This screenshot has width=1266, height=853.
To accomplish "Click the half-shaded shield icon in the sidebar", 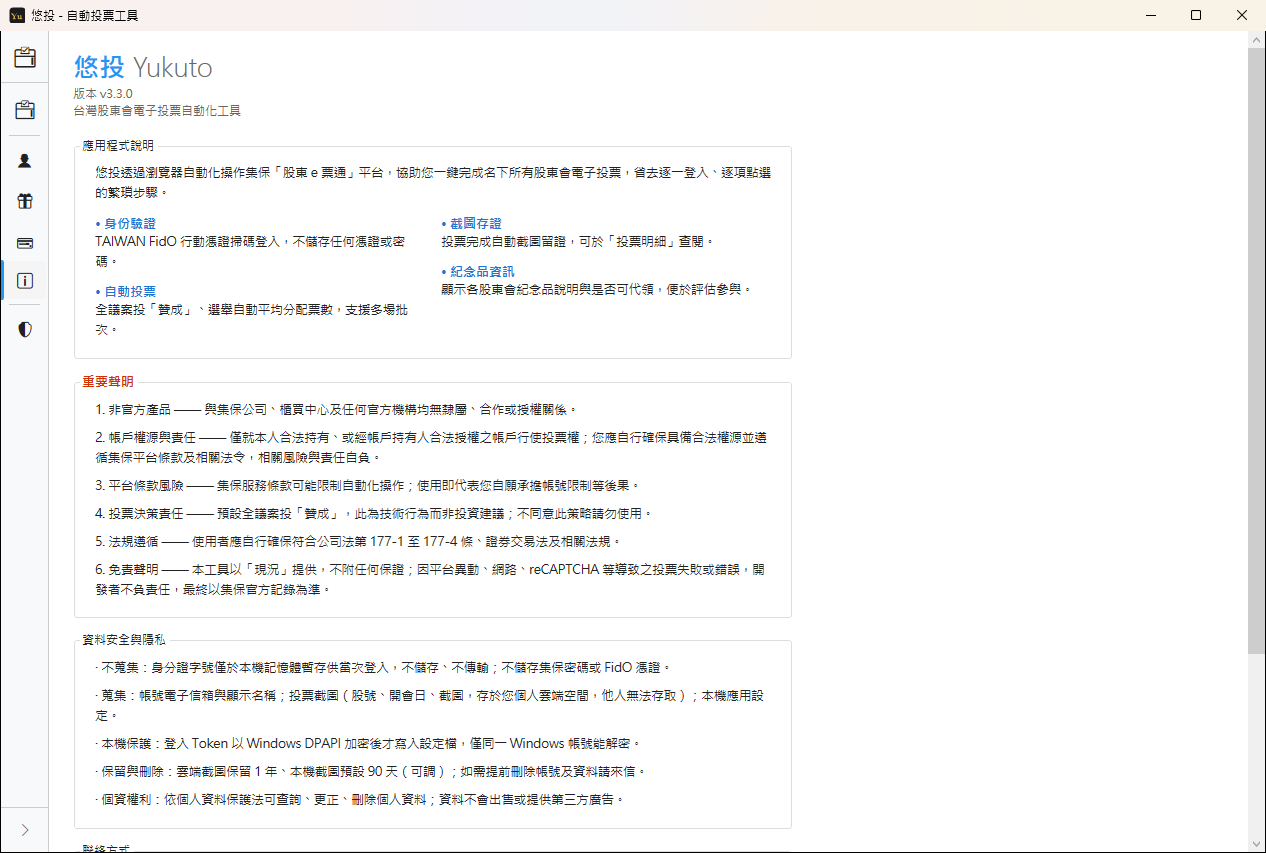I will click(x=25, y=329).
